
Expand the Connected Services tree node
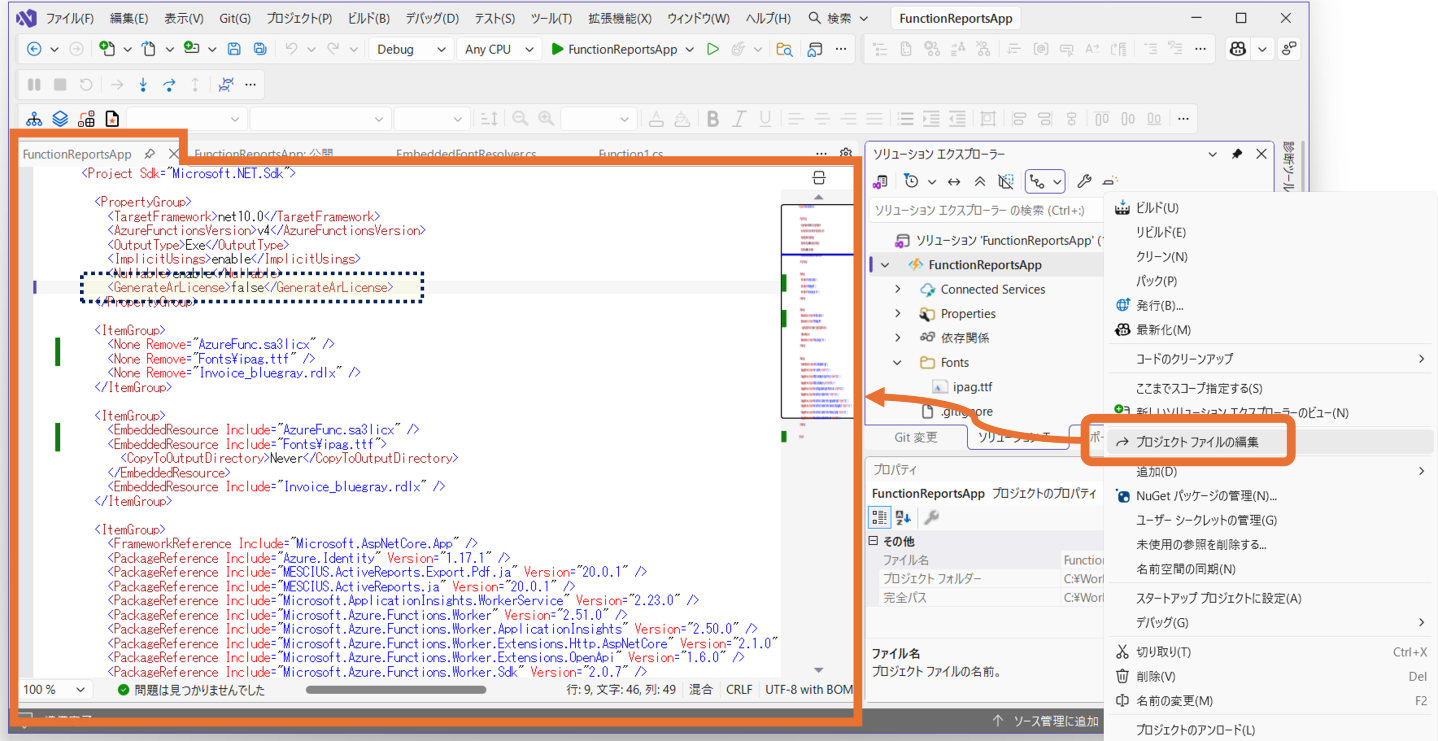pyautogui.click(x=898, y=289)
